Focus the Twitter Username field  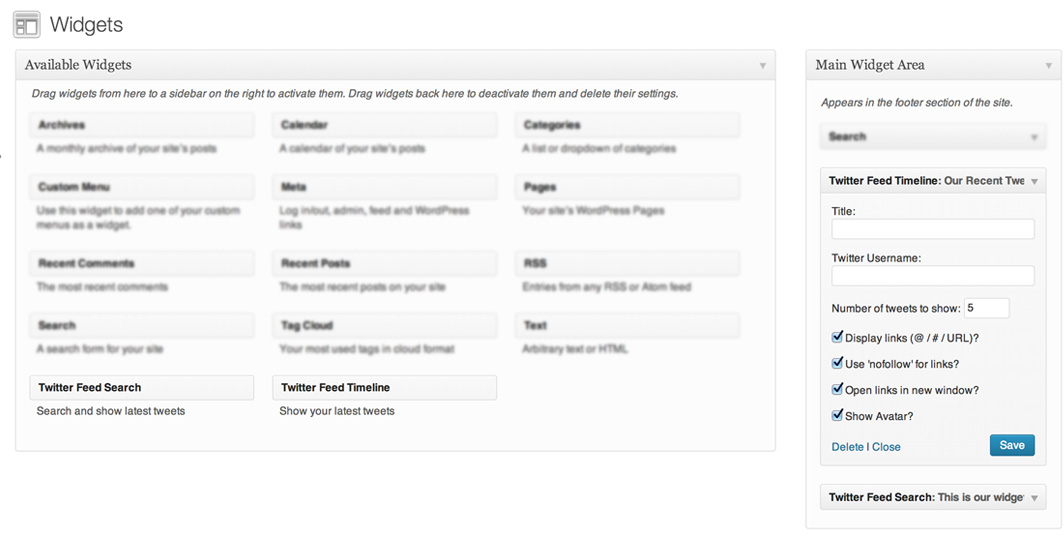932,275
